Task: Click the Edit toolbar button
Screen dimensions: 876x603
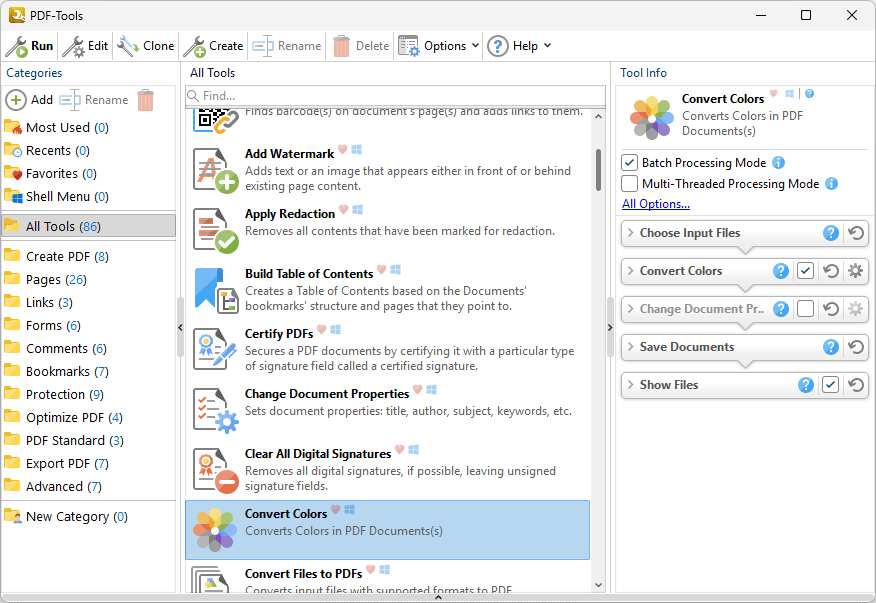Action: 86,46
